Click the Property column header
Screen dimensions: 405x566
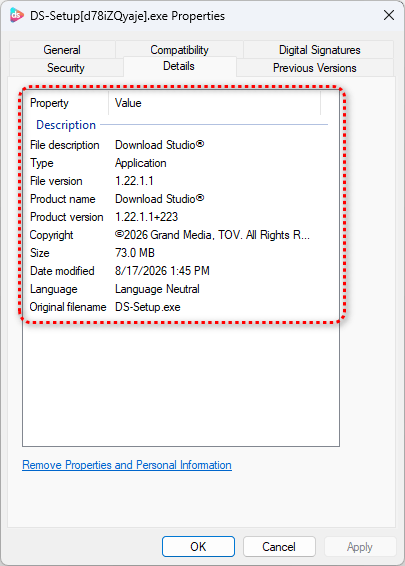[66, 103]
